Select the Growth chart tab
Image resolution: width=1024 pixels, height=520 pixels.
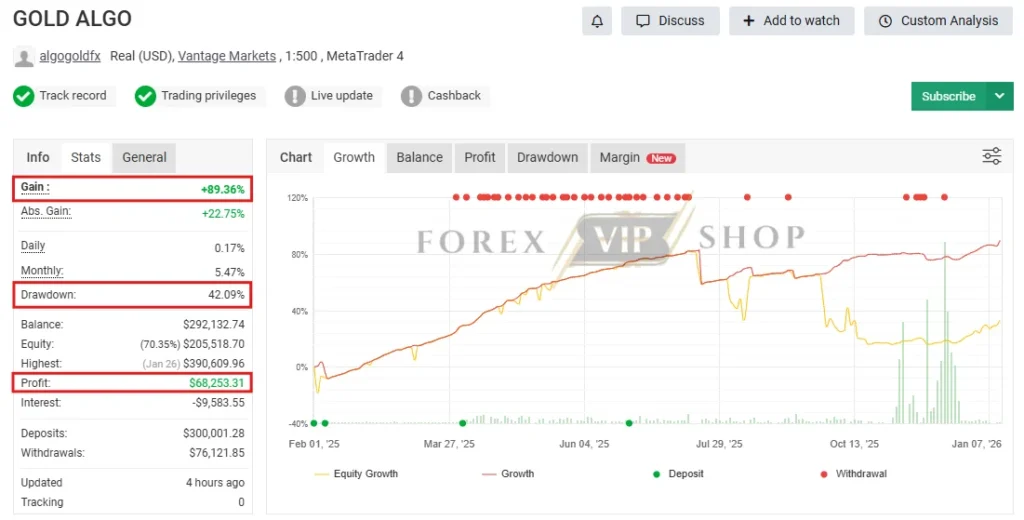click(354, 157)
